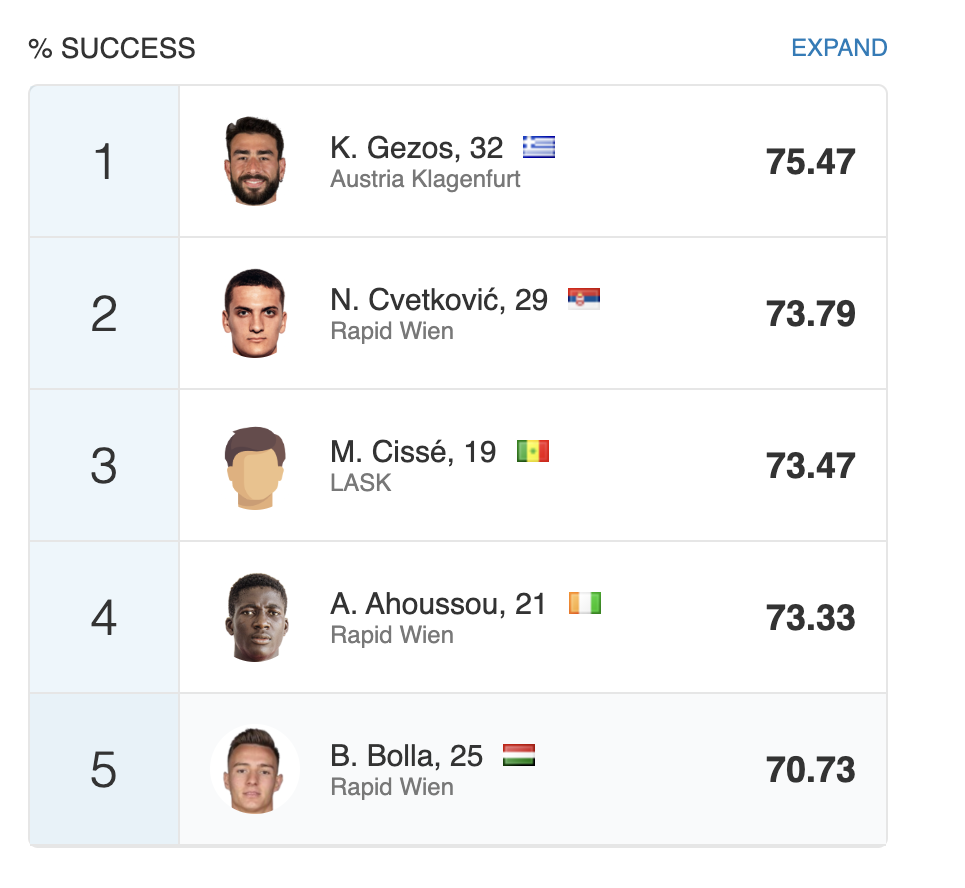965x888 pixels.
Task: Click the Greece flag icon
Action: [x=539, y=148]
